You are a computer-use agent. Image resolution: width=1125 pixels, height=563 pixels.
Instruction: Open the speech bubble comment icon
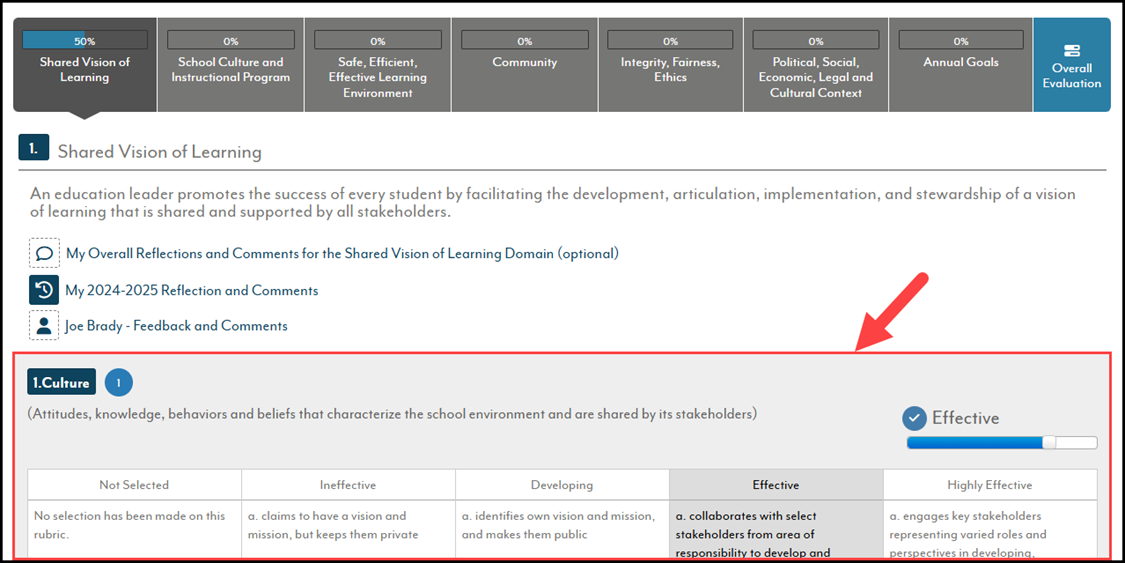coord(44,253)
